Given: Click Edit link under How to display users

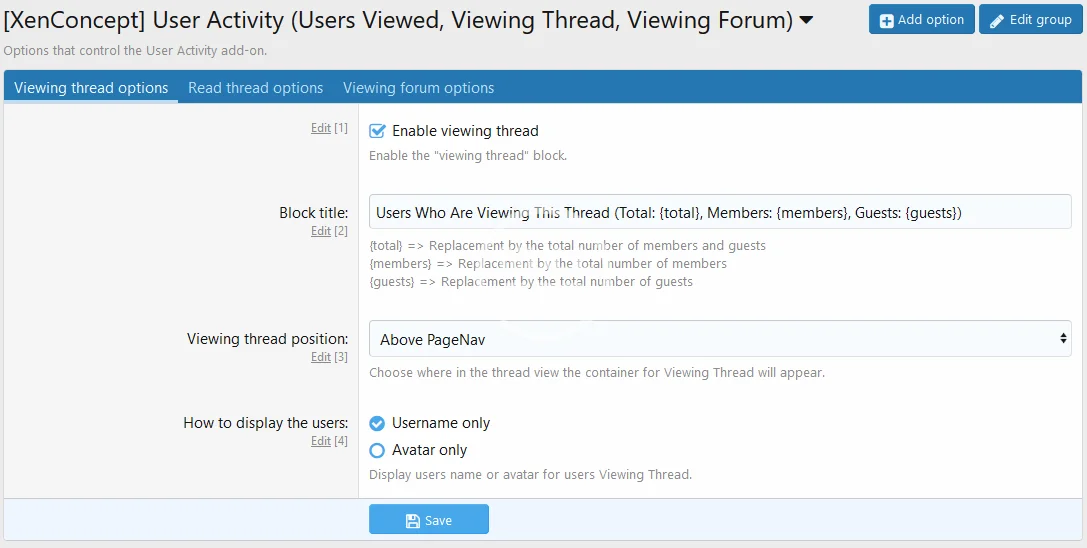Looking at the screenshot, I should click(x=320, y=441).
